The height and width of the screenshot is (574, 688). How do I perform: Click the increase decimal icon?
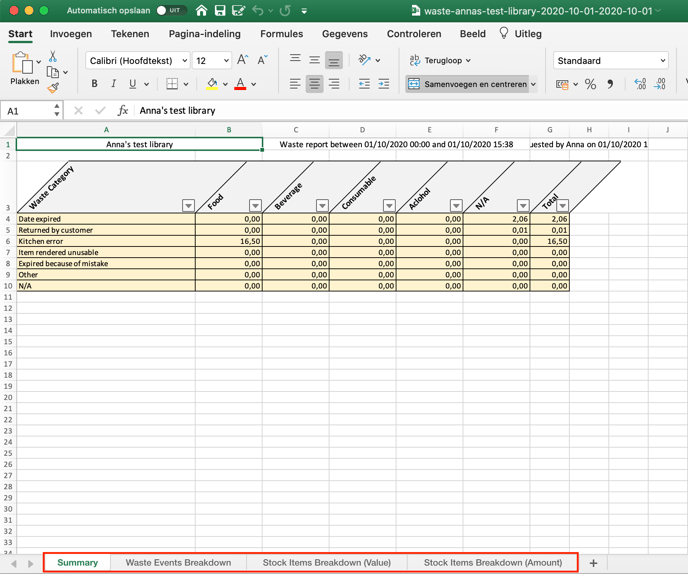(640, 84)
